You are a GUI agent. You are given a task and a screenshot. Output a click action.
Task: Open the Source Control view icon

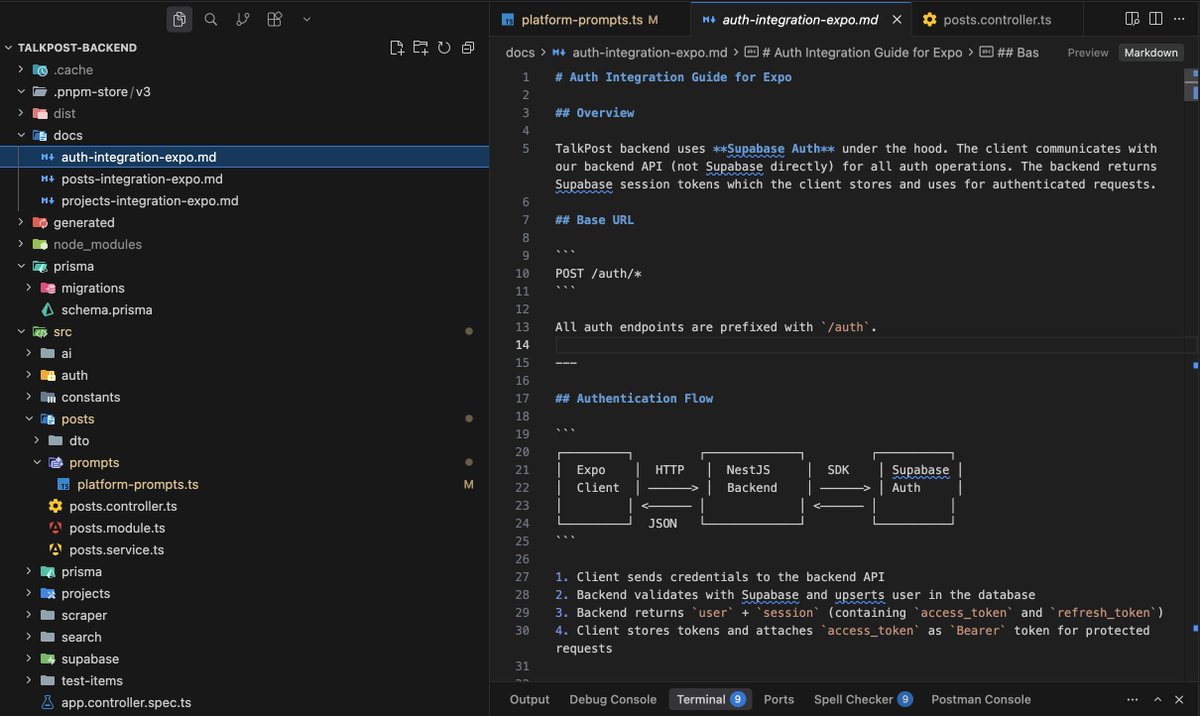click(243, 19)
